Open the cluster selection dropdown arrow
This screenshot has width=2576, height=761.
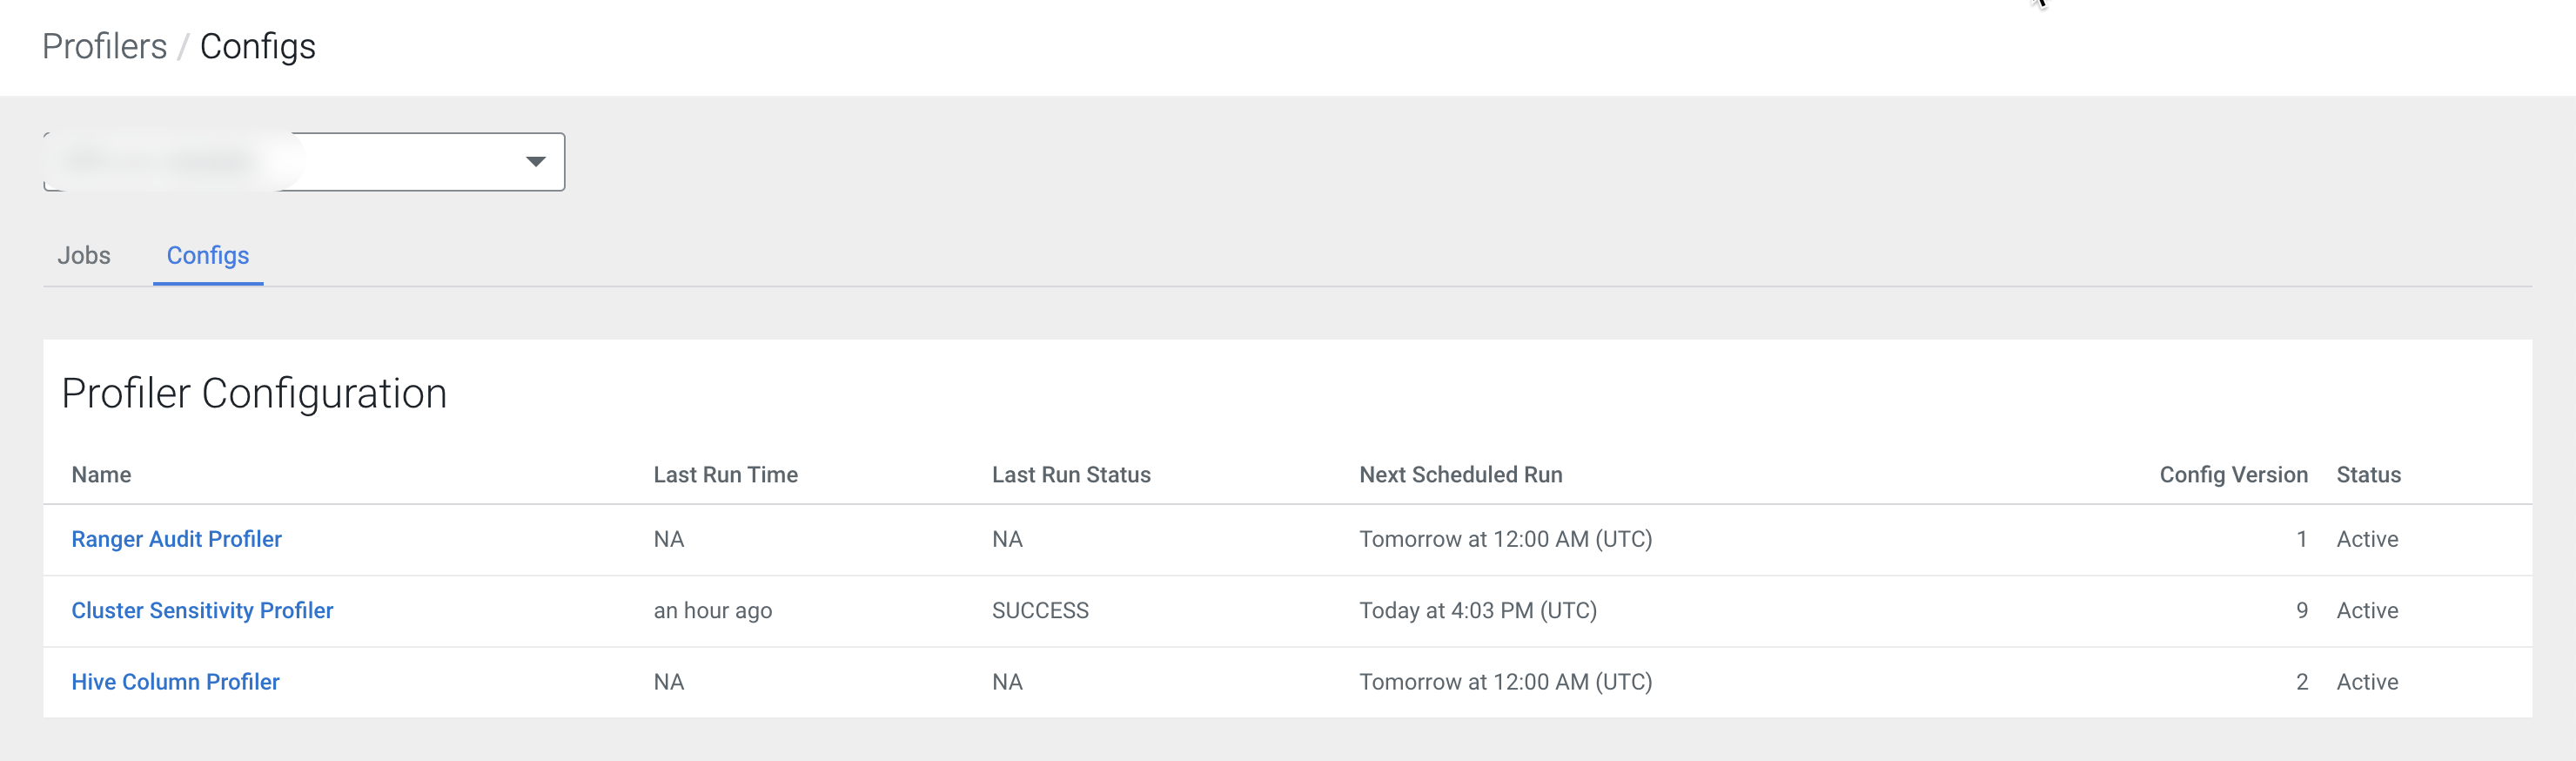[x=535, y=162]
